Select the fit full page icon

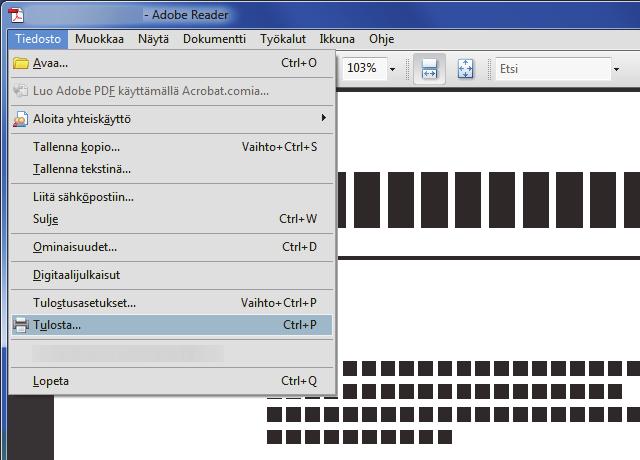click(465, 69)
